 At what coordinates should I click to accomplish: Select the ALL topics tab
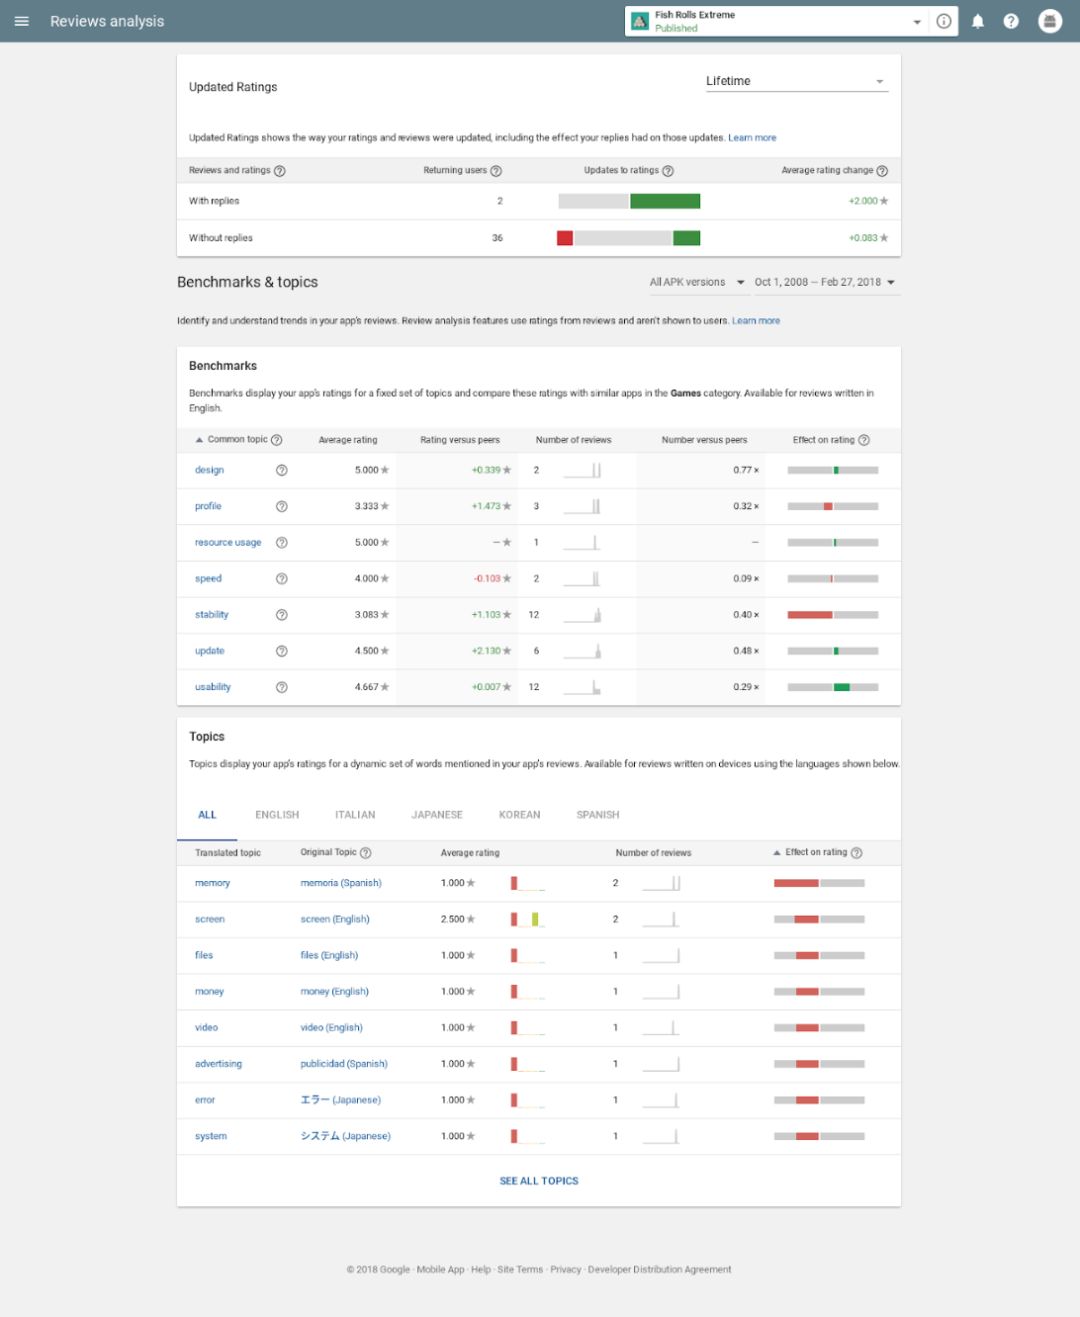coord(207,815)
